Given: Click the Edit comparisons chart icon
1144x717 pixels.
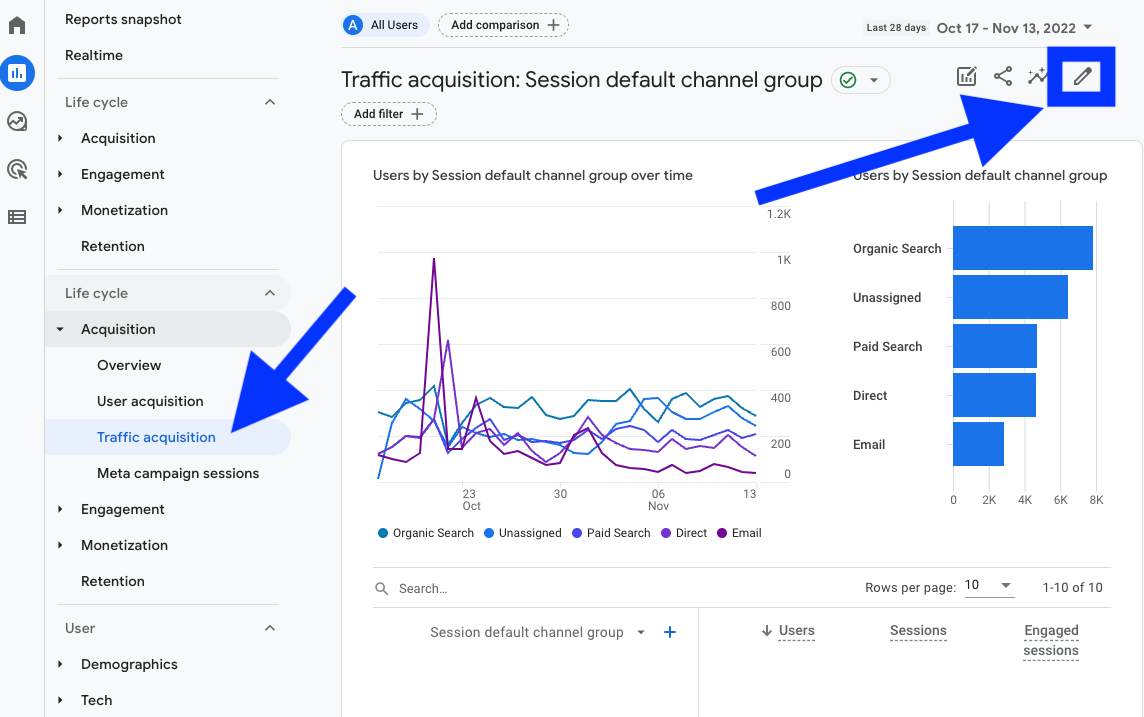Looking at the screenshot, I should pyautogui.click(x=967, y=76).
